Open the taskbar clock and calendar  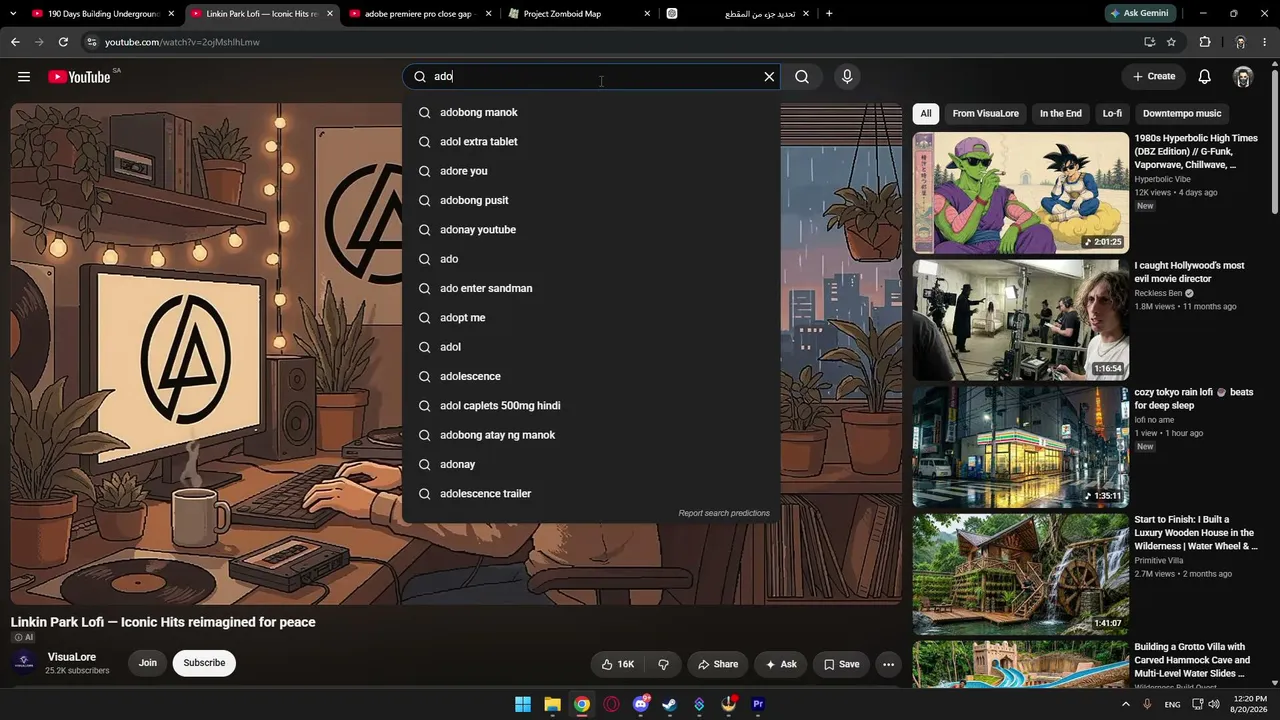coord(1250,704)
